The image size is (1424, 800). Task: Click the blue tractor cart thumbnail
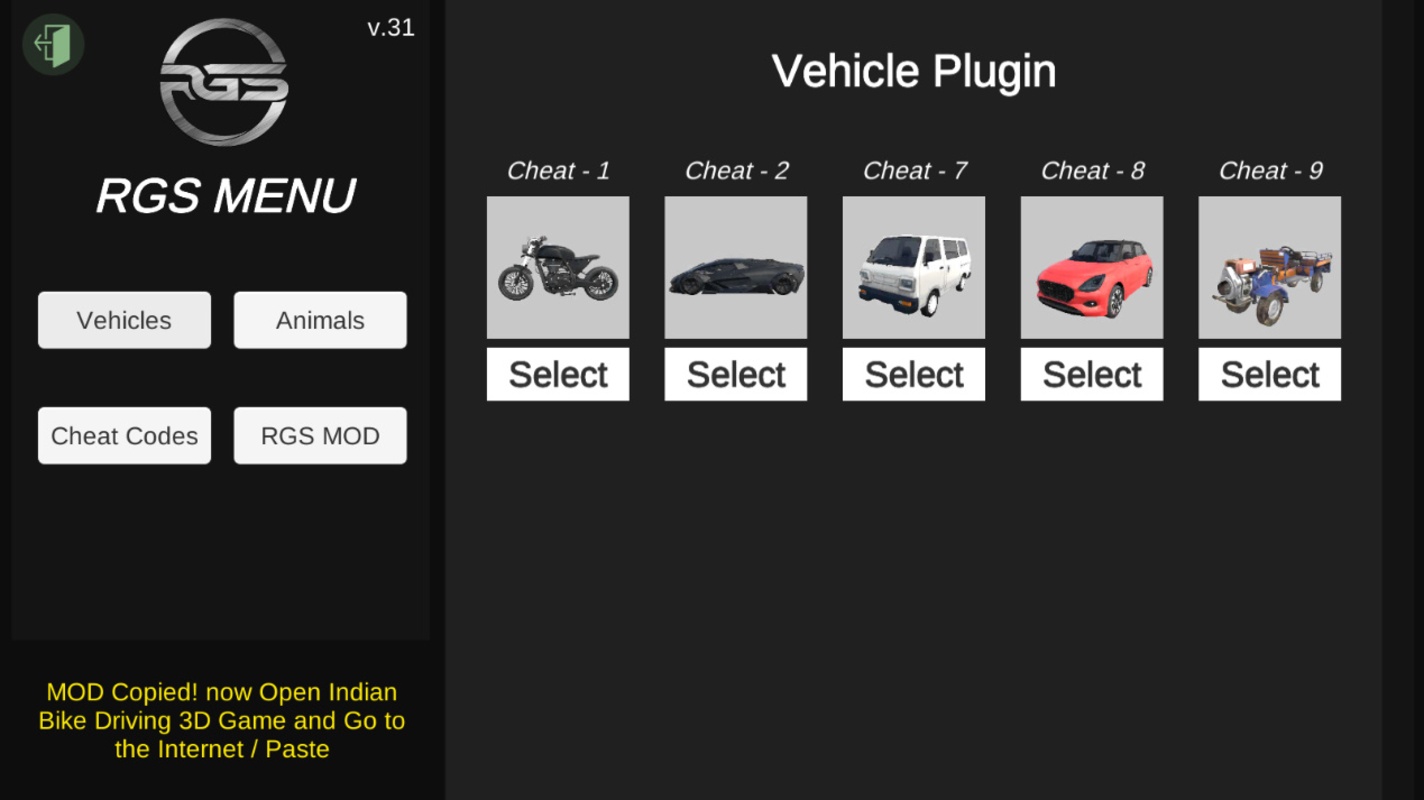(x=1270, y=267)
